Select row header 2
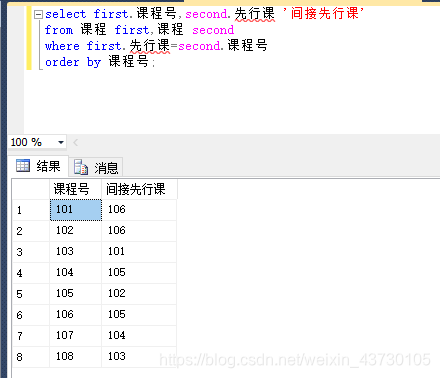The height and width of the screenshot is (378, 440). point(31,231)
